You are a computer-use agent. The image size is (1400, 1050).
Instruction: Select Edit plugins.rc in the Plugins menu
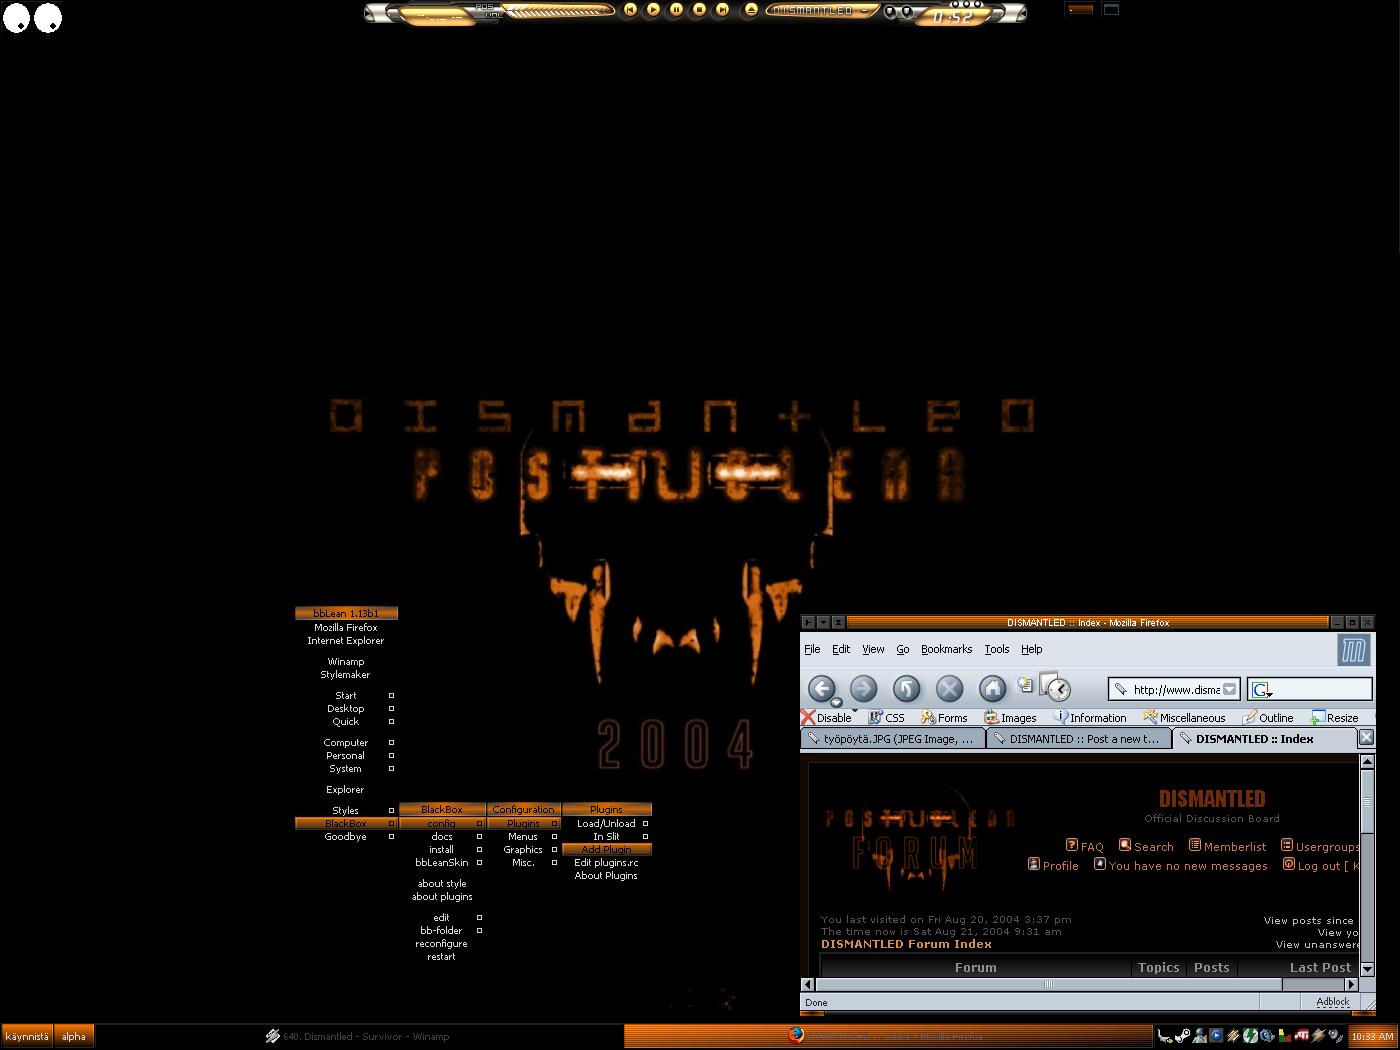[x=606, y=863]
